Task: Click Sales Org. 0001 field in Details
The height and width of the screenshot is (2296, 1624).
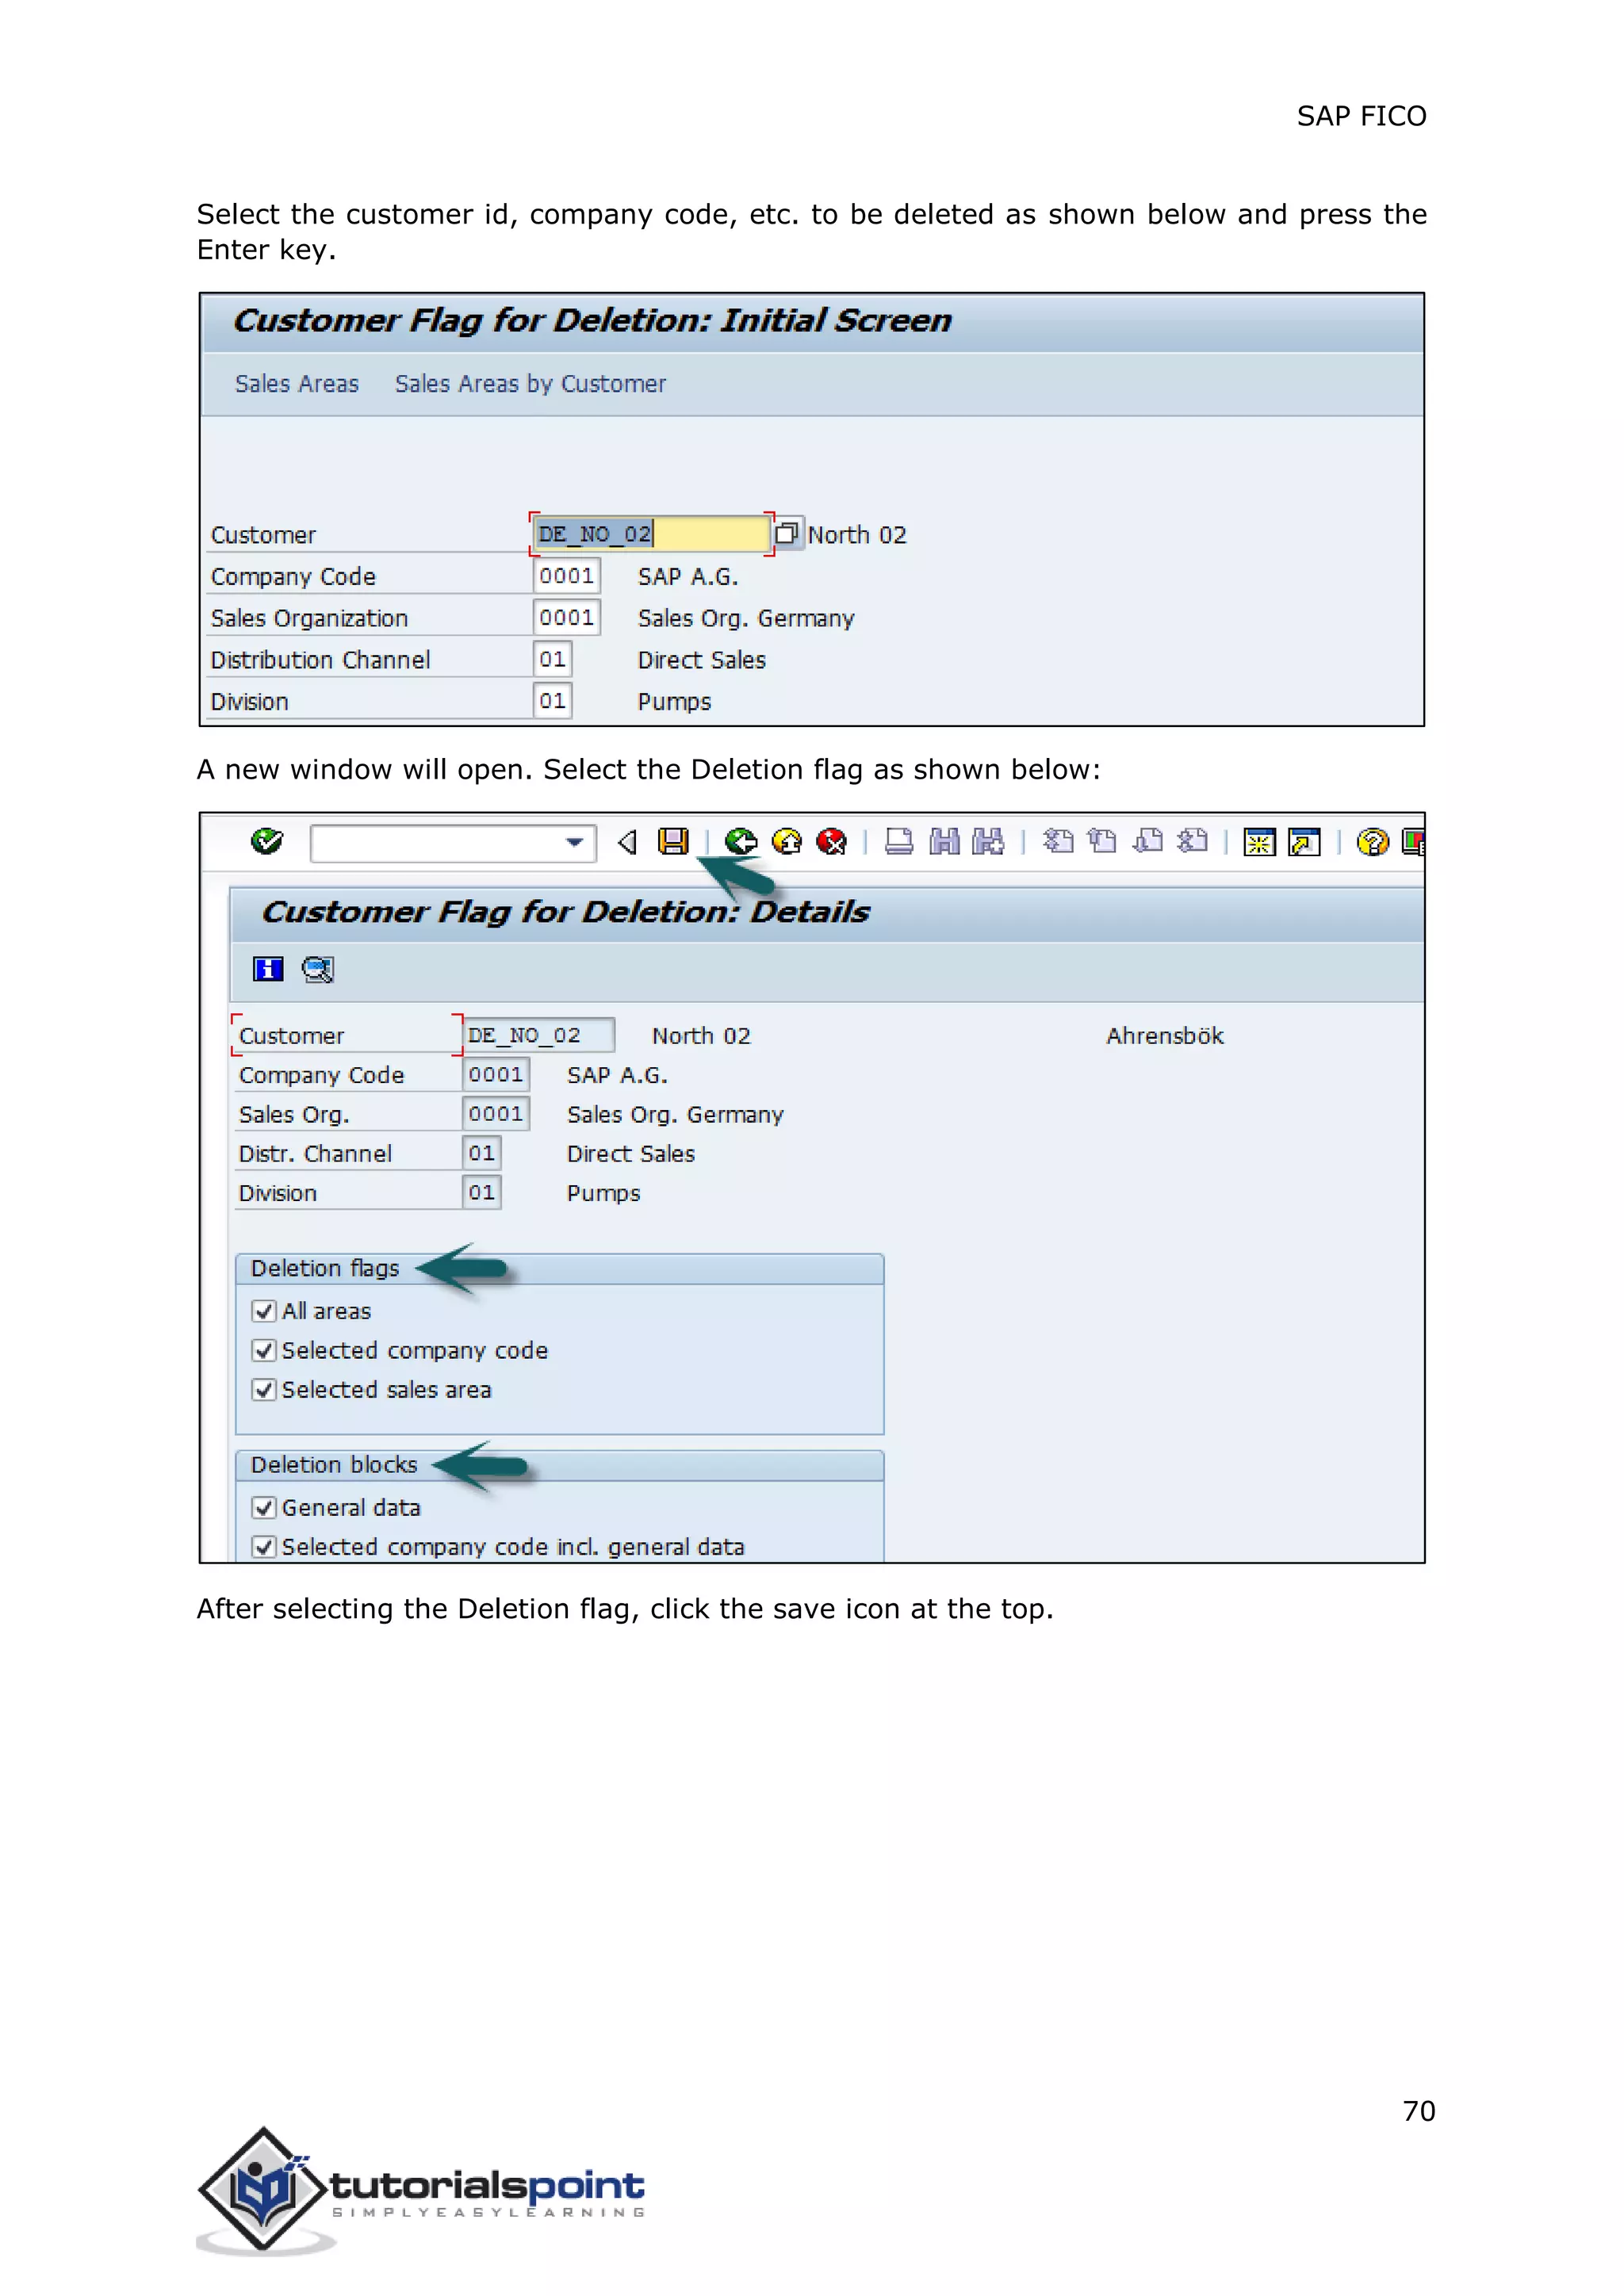Action: point(496,1114)
